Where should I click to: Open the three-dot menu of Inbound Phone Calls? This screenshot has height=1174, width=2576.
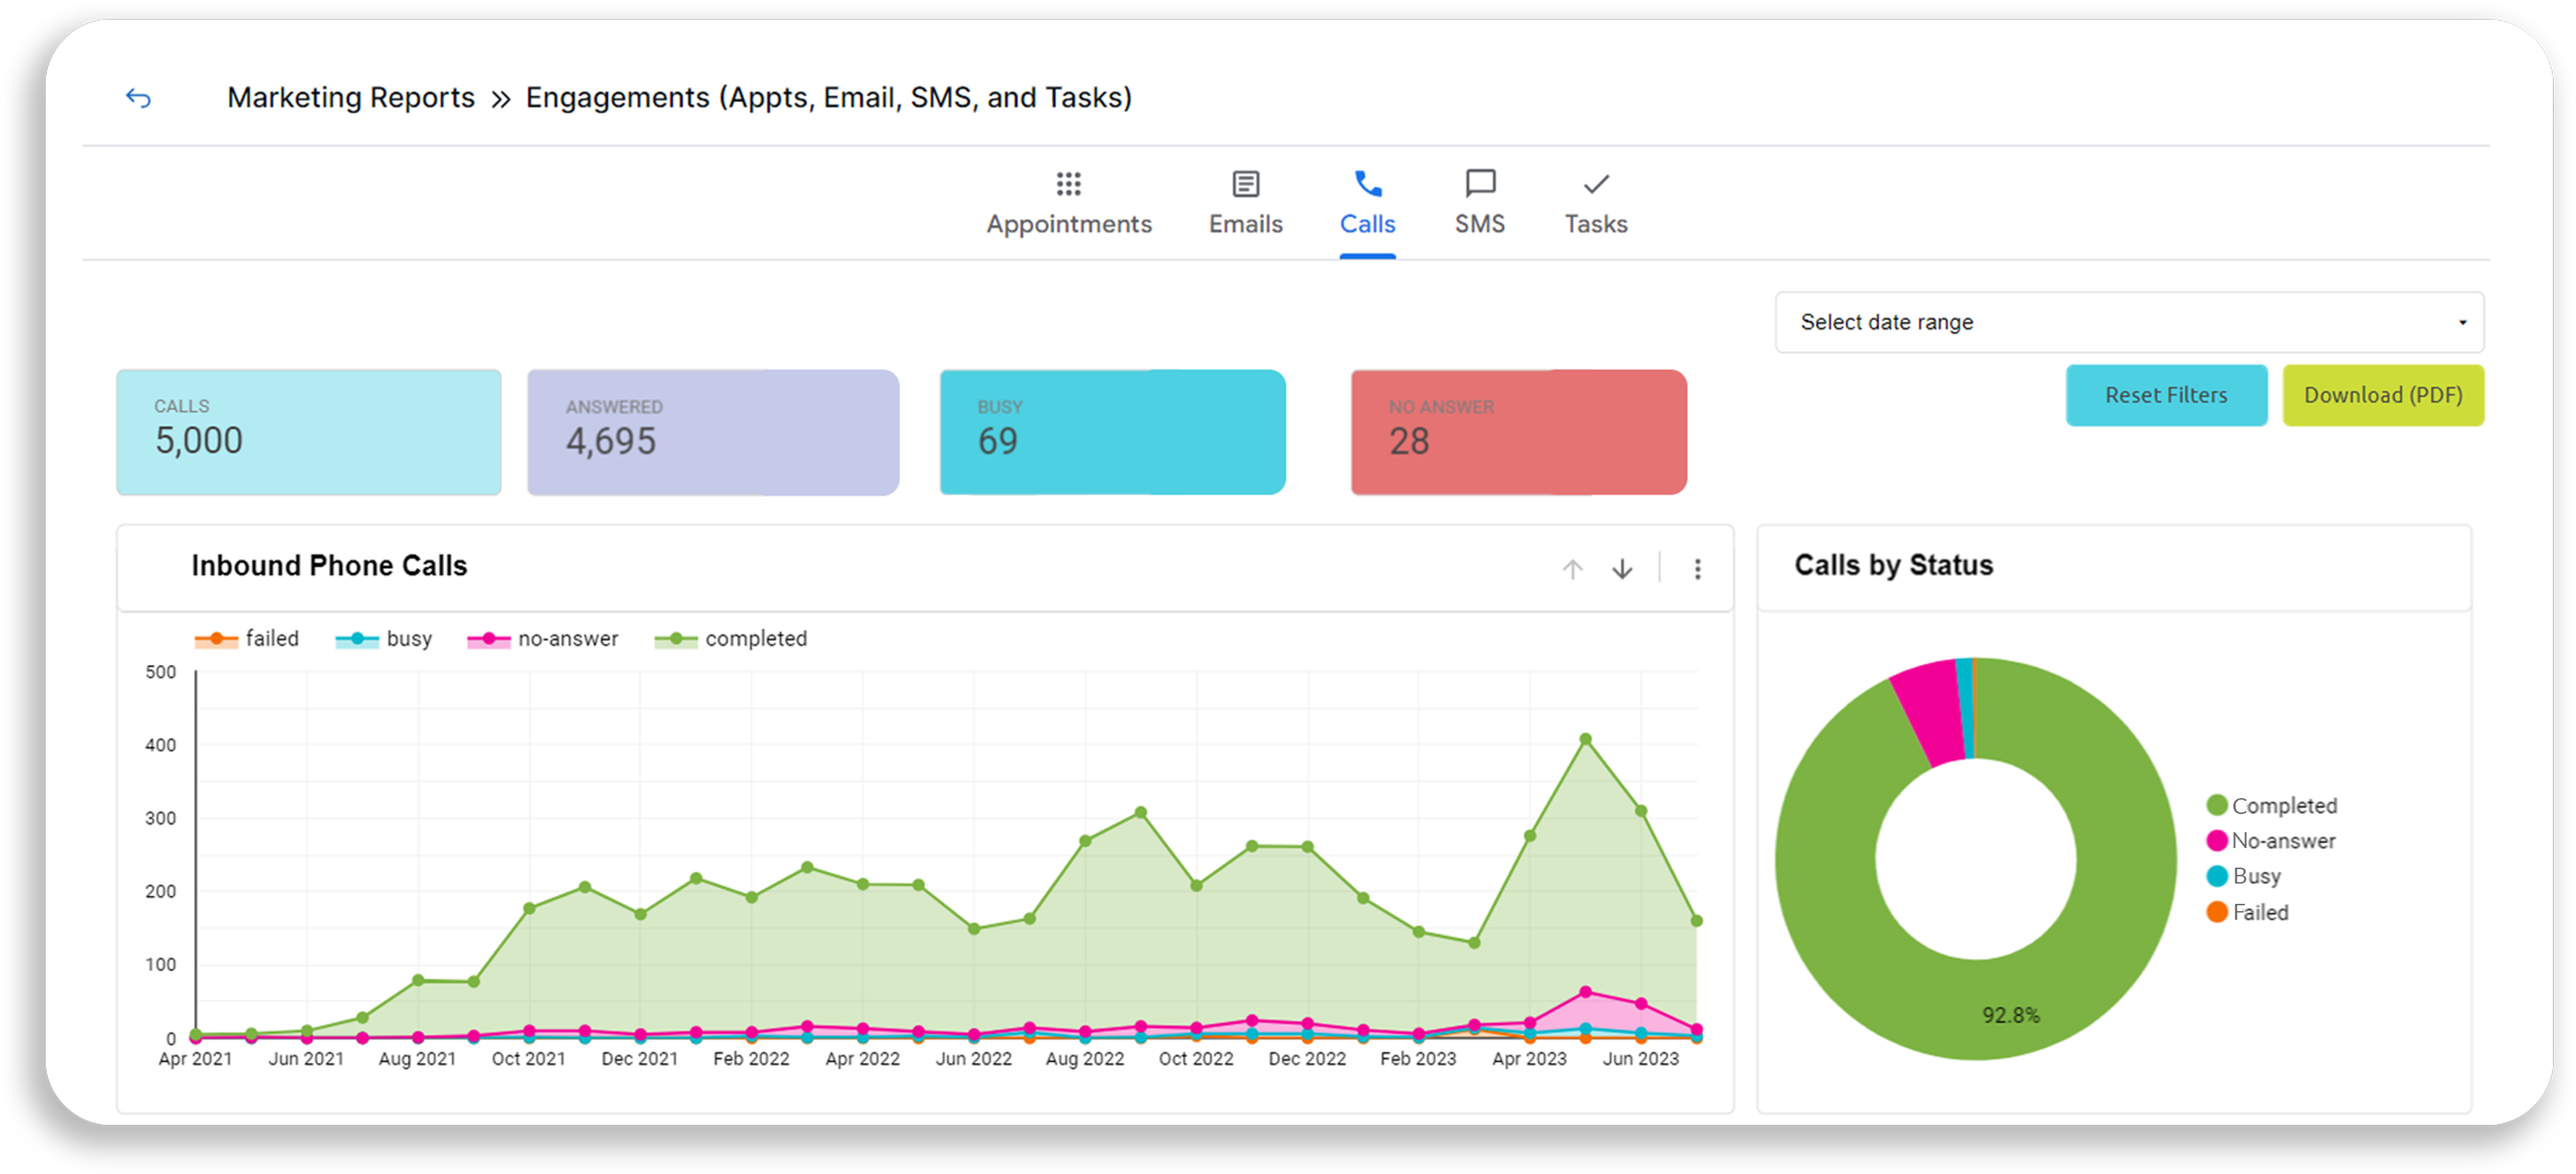[1697, 569]
